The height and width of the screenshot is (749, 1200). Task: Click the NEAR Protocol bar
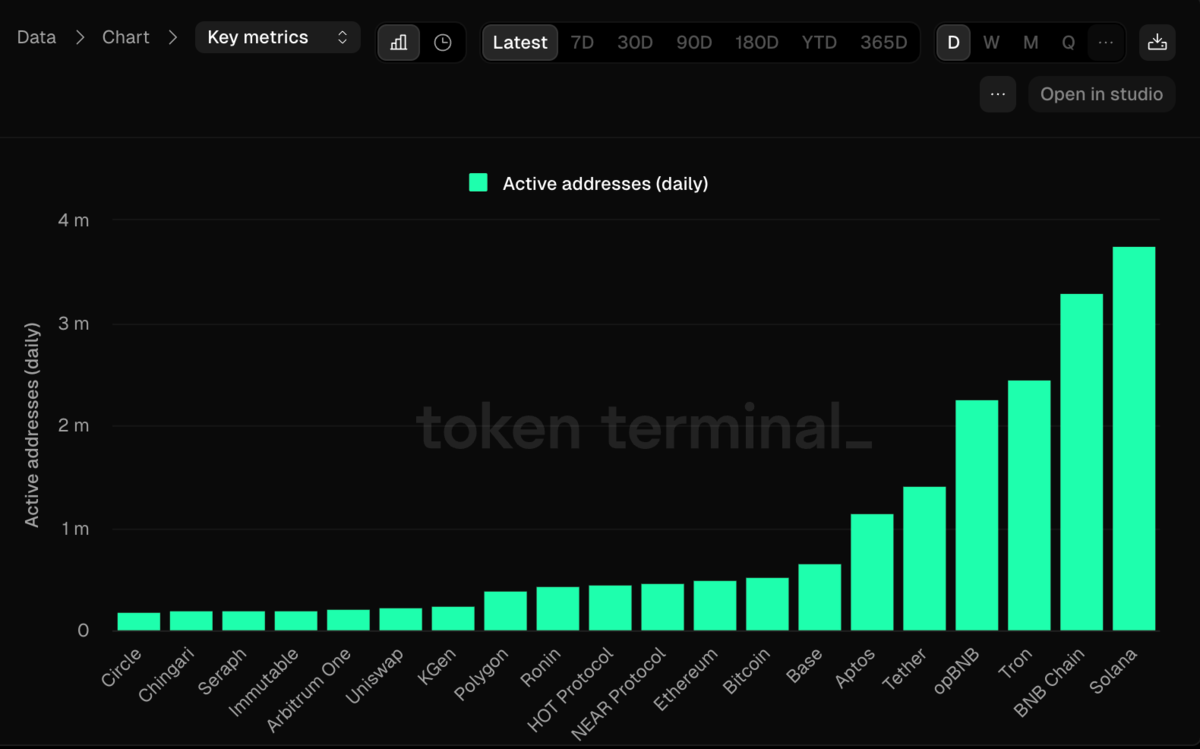point(663,607)
